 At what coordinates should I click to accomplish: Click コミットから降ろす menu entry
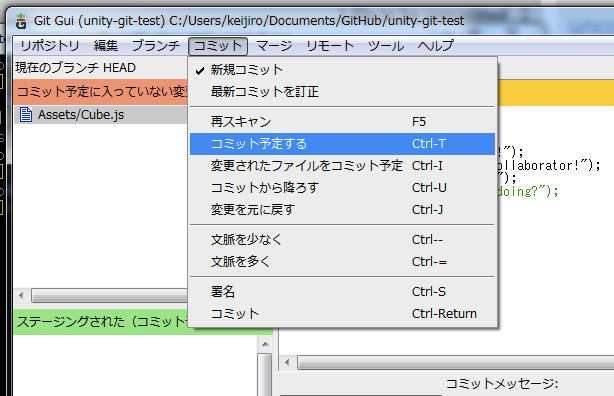343,188
